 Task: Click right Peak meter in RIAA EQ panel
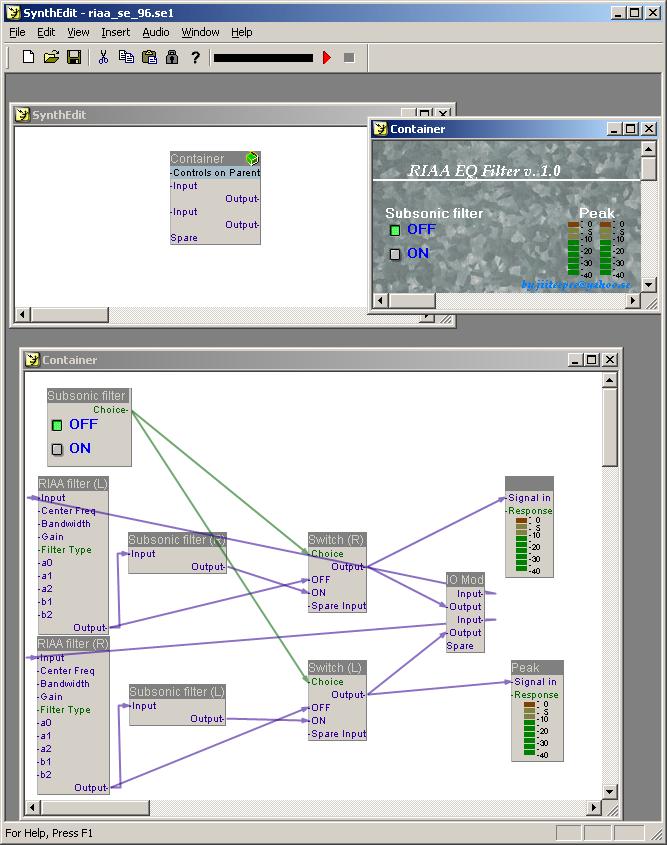click(606, 248)
